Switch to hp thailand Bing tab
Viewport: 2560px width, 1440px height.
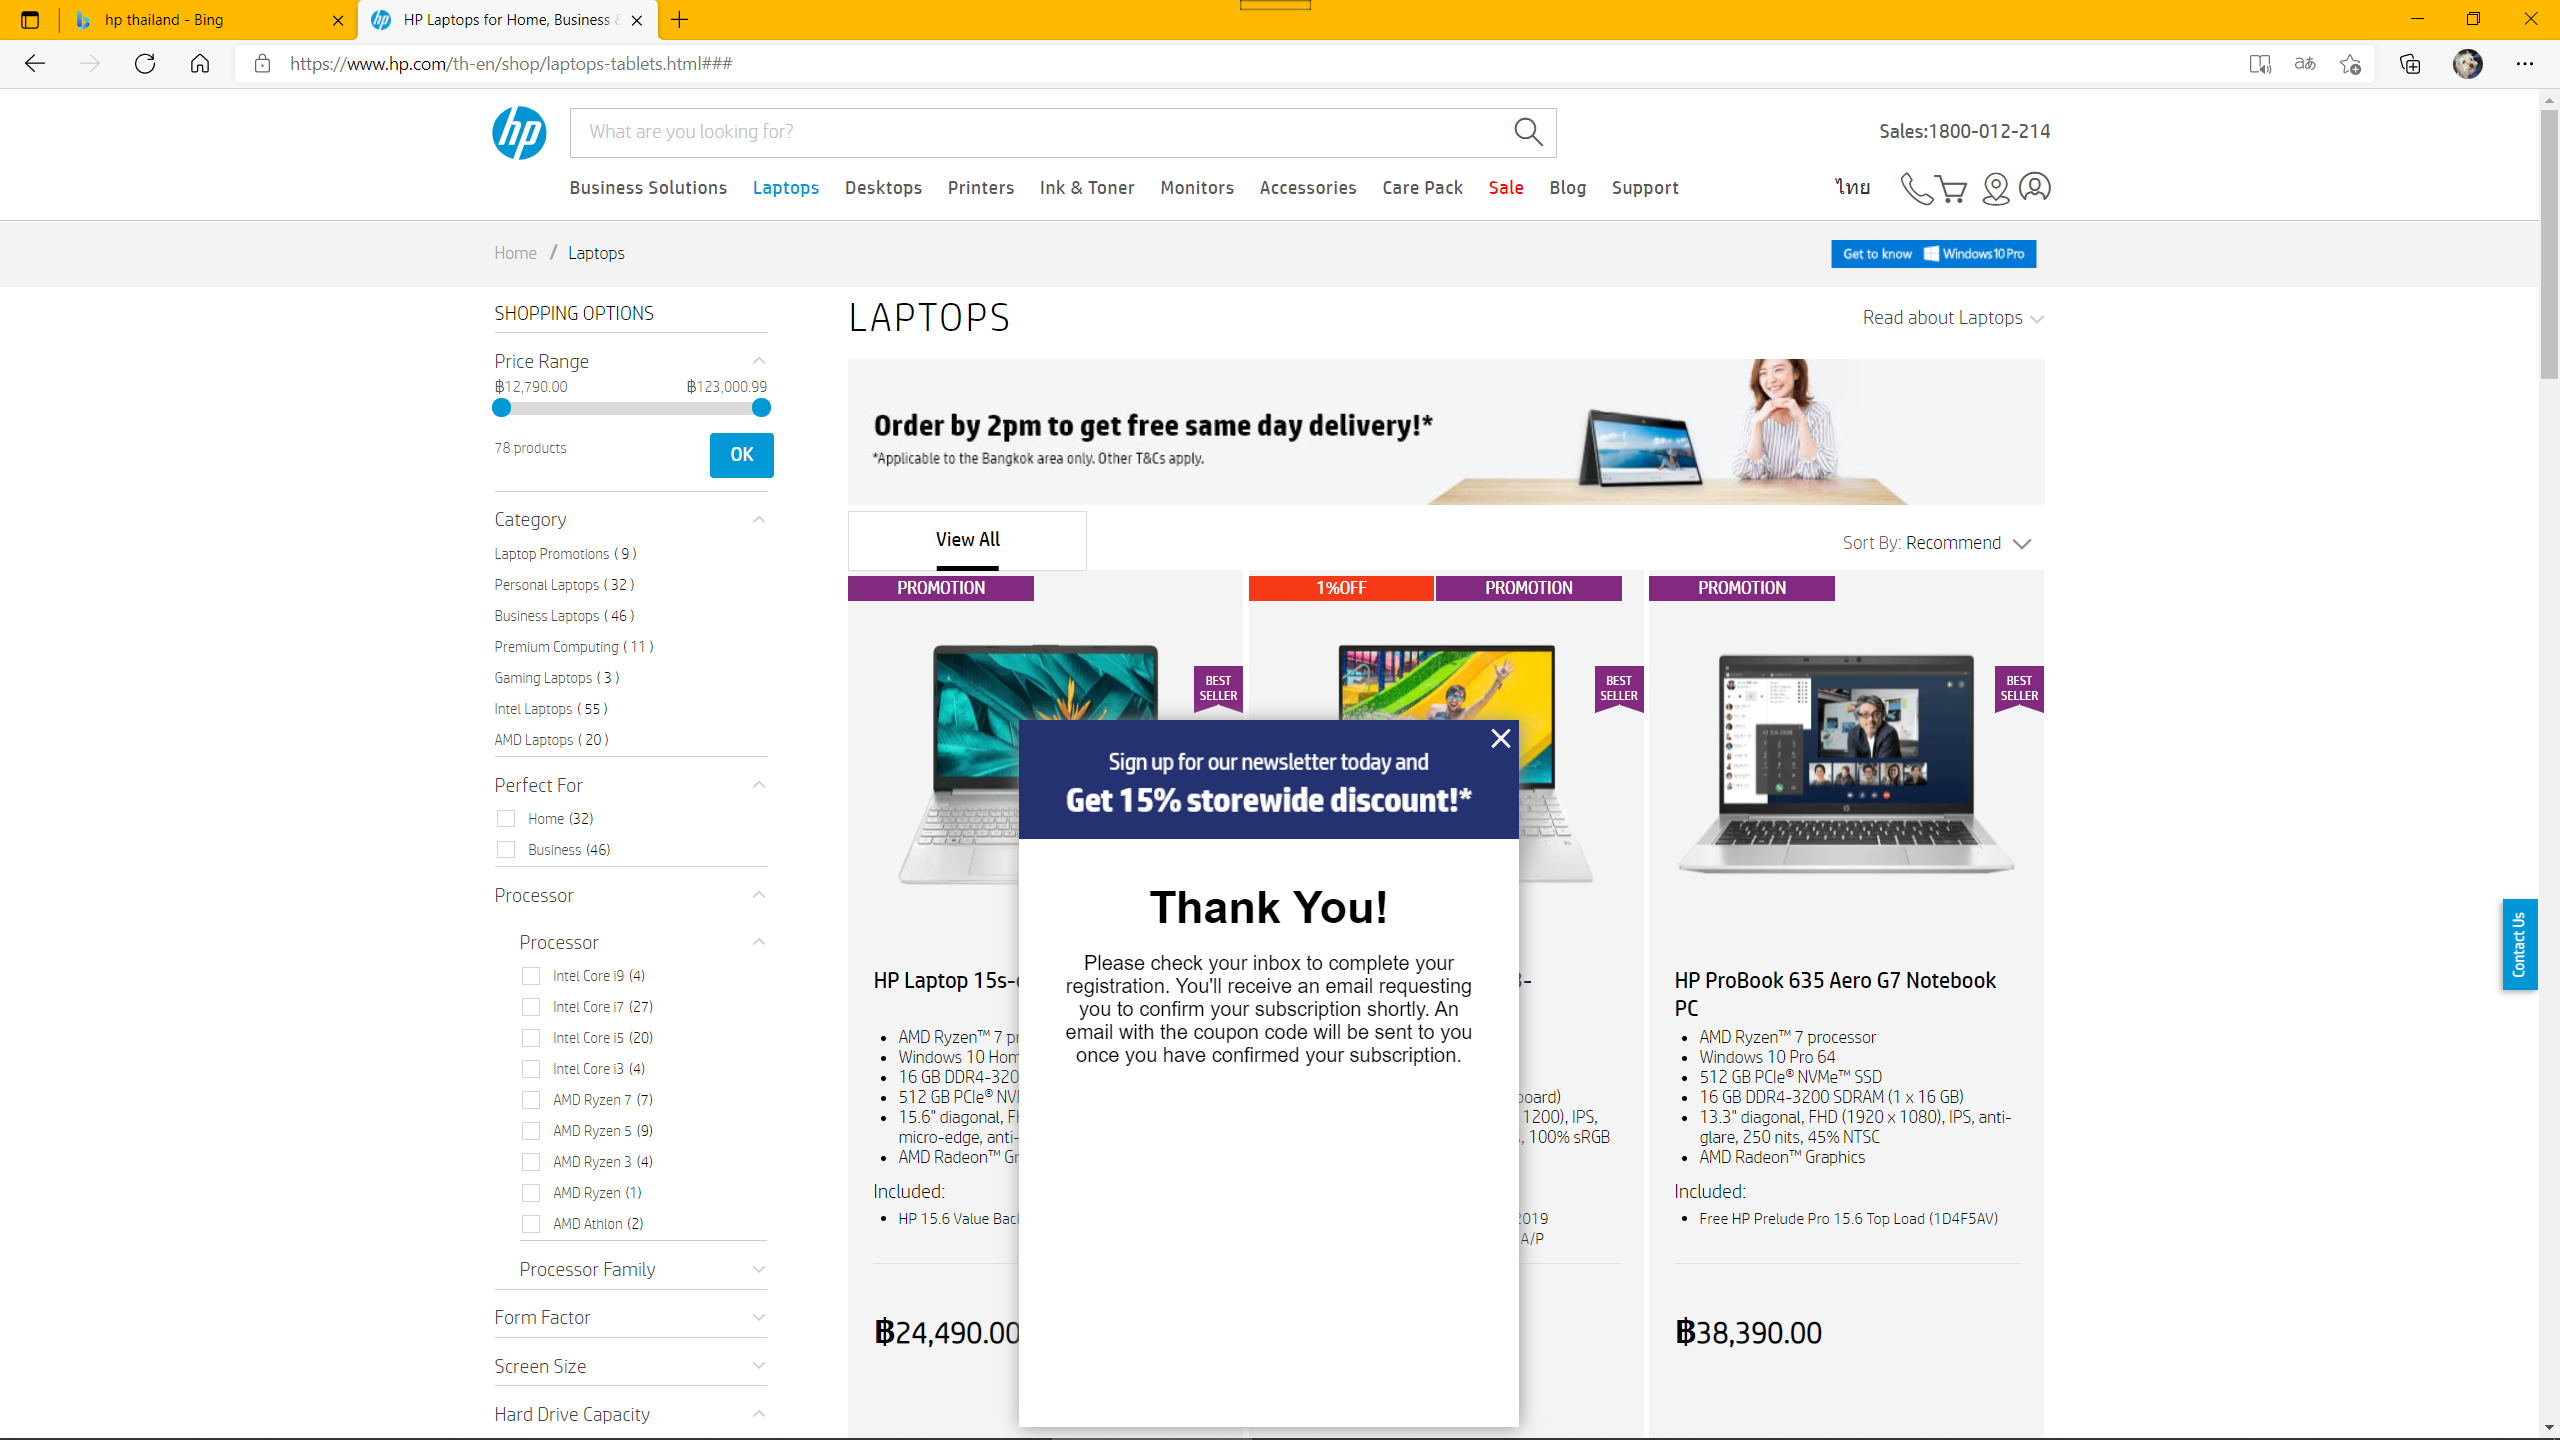tap(208, 20)
